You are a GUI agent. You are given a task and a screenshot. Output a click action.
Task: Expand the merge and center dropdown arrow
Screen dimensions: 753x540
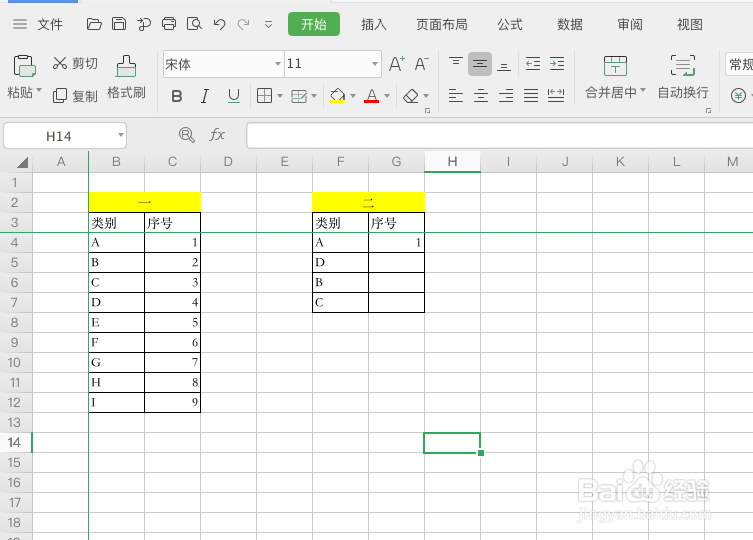point(643,90)
